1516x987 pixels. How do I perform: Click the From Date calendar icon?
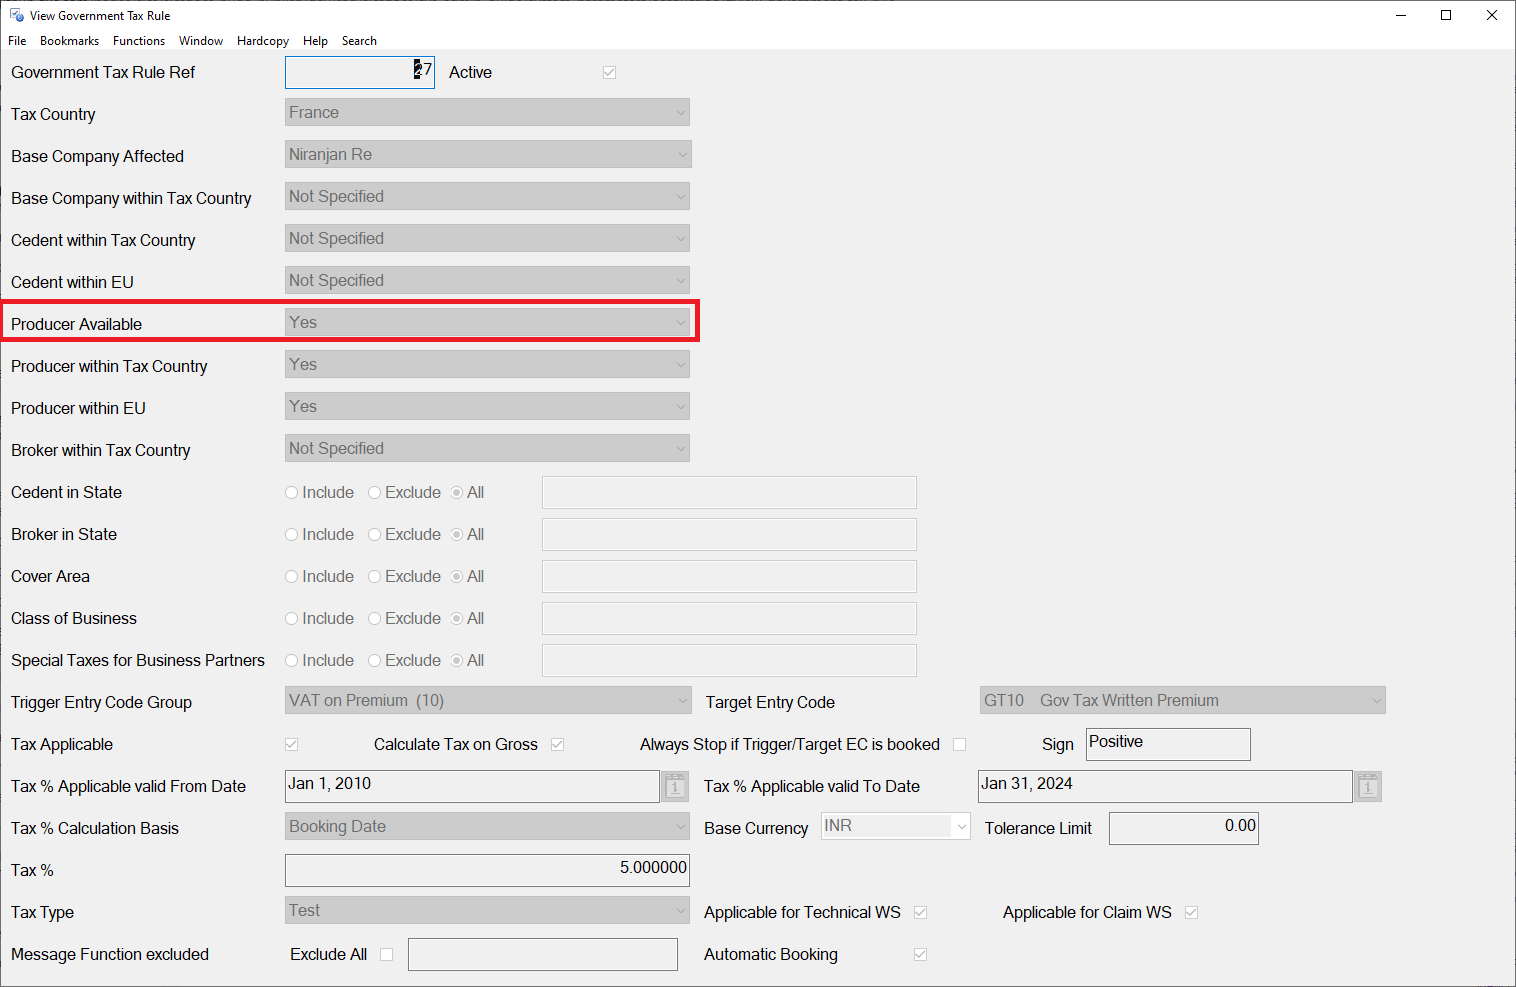(x=675, y=787)
